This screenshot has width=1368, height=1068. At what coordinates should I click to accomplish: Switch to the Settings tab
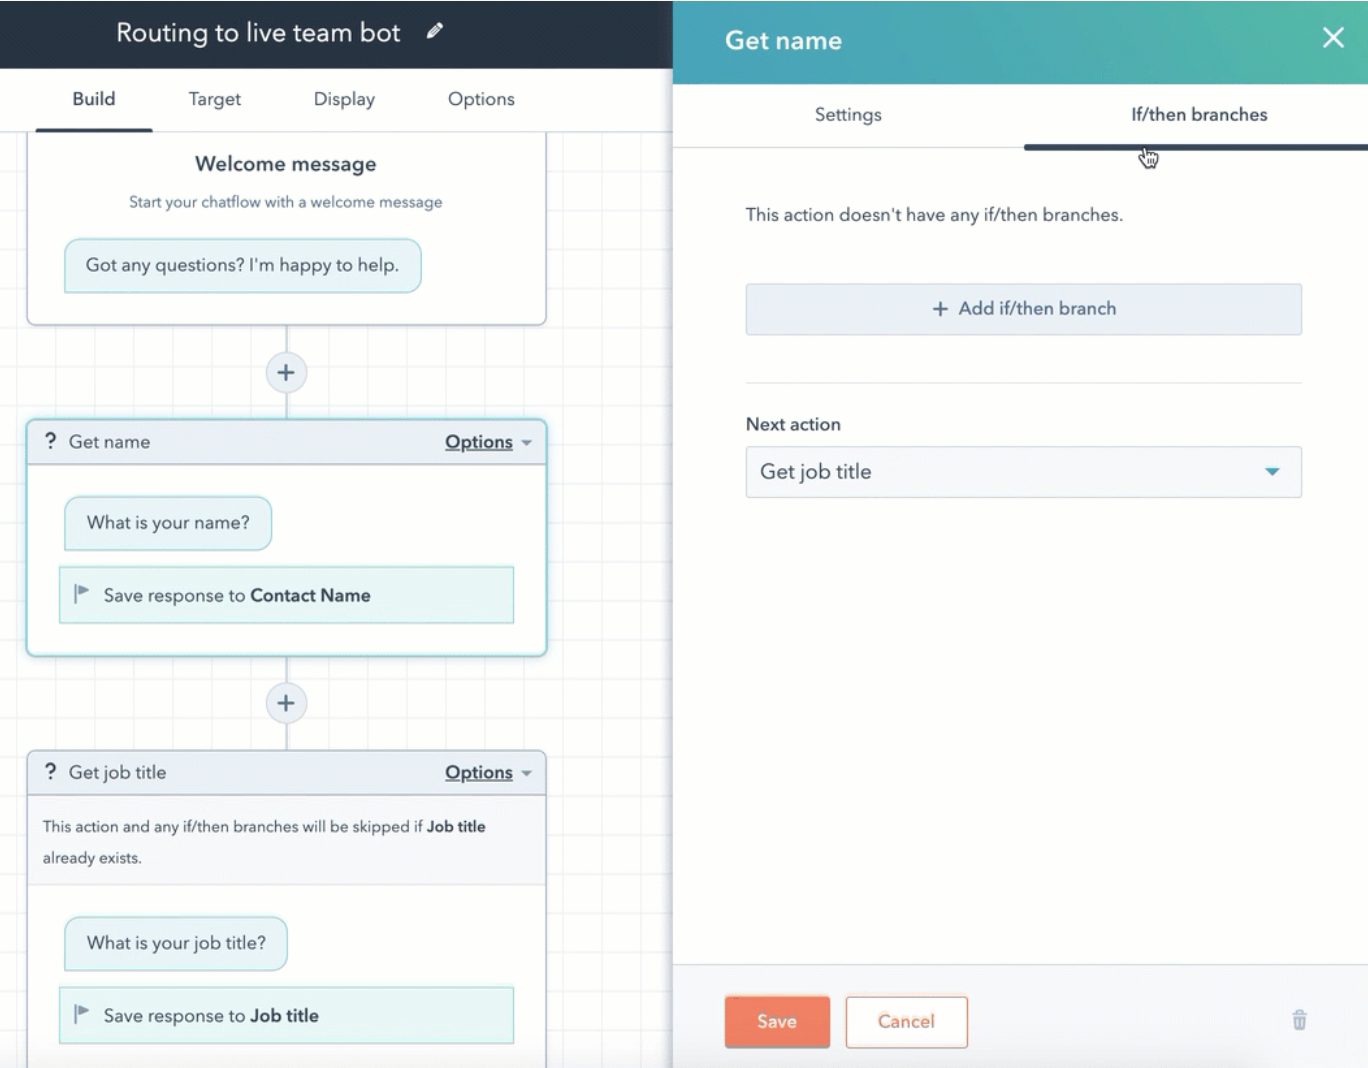848,115
